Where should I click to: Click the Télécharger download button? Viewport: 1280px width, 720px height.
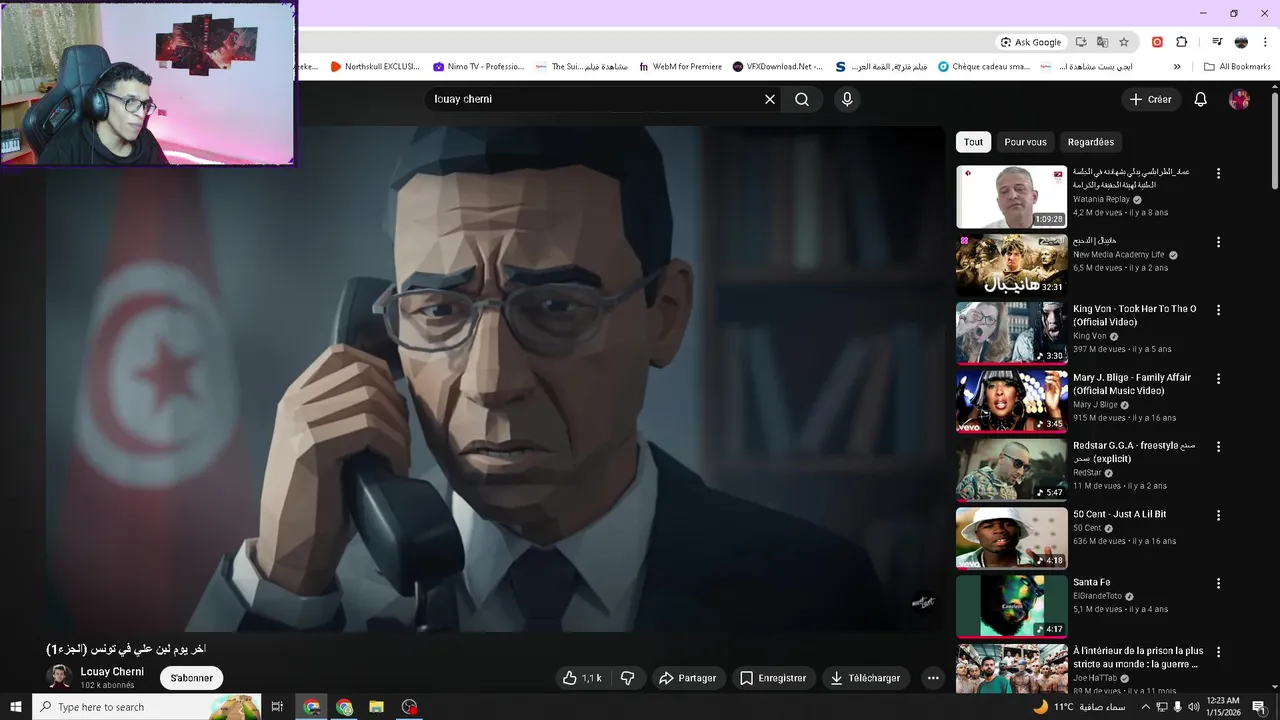(865, 678)
